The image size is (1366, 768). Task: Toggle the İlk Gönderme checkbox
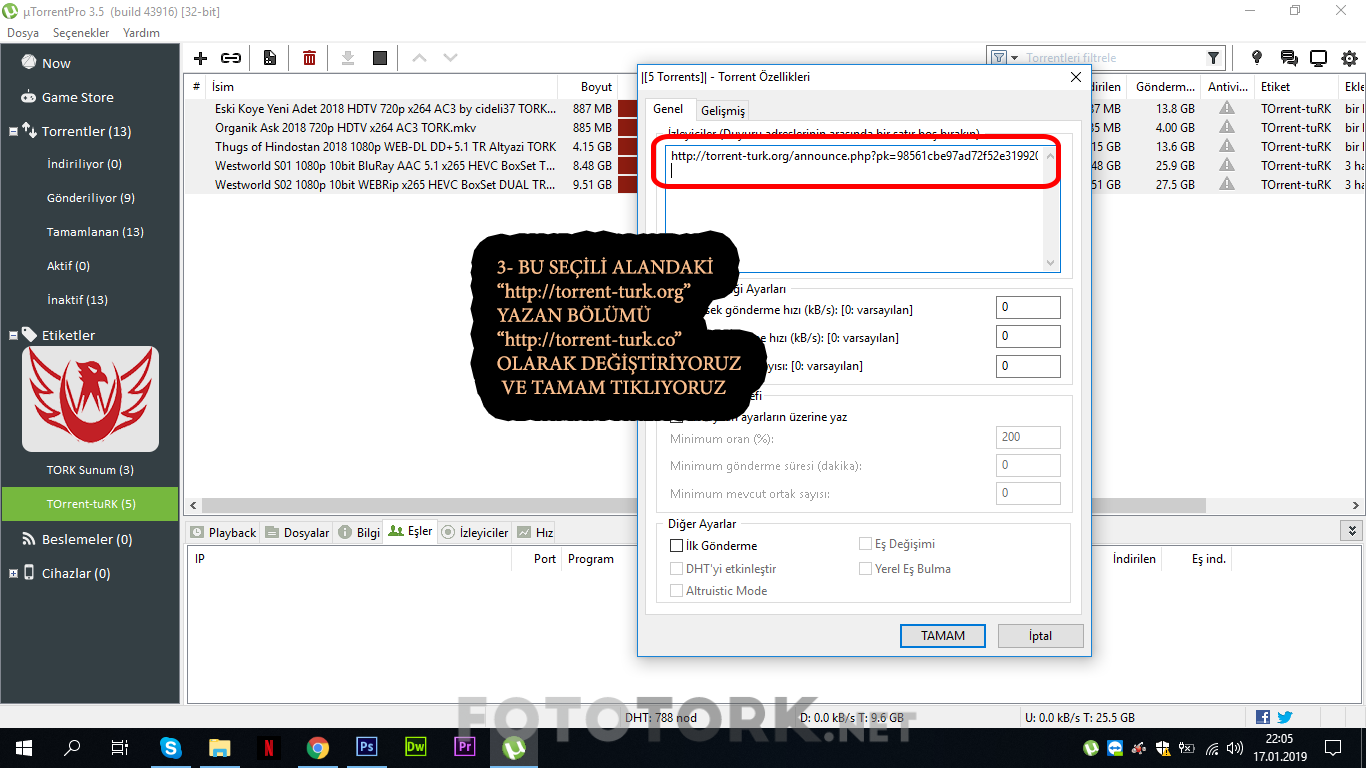point(677,546)
